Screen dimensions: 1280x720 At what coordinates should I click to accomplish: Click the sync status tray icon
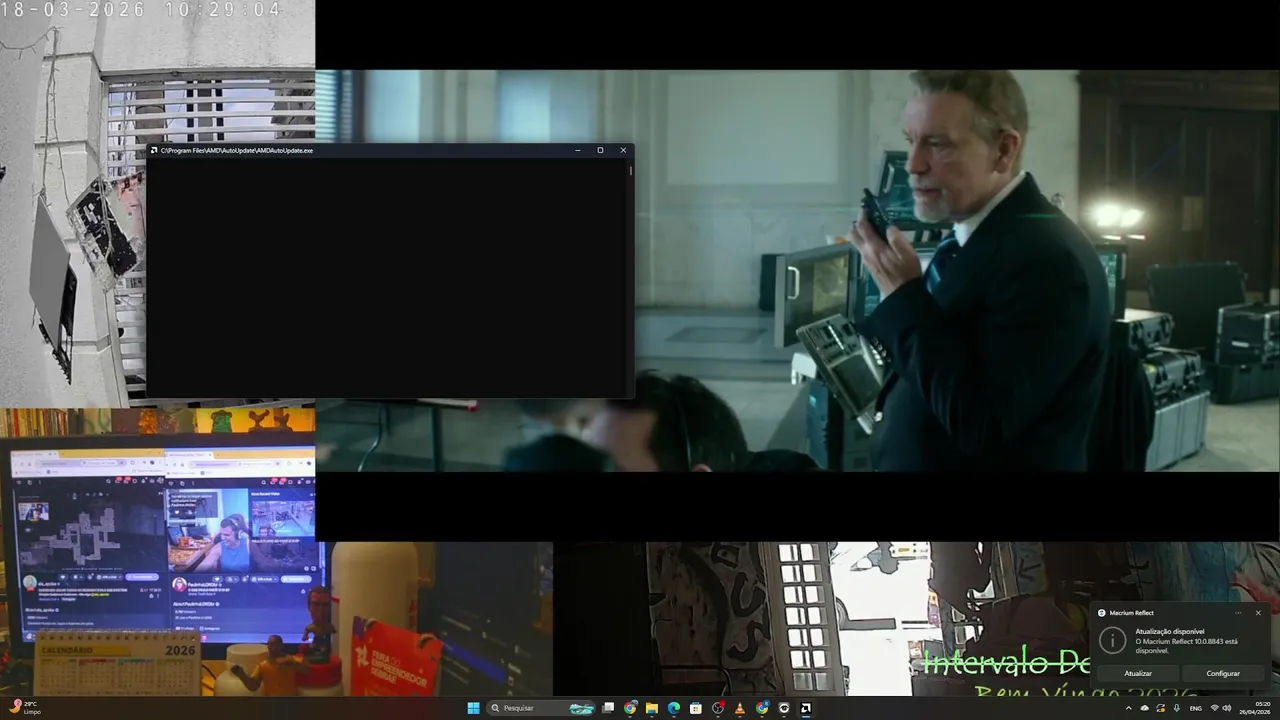click(x=1161, y=708)
